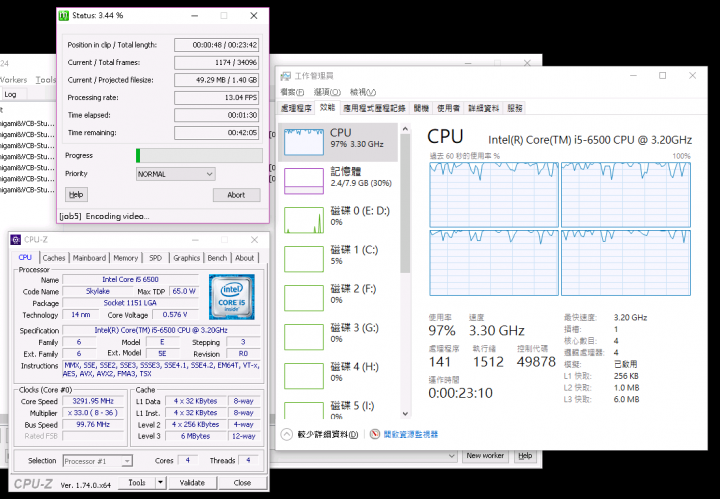Select the 磁碟 1 (C:) item
This screenshot has width=720, height=499.
click(338, 259)
